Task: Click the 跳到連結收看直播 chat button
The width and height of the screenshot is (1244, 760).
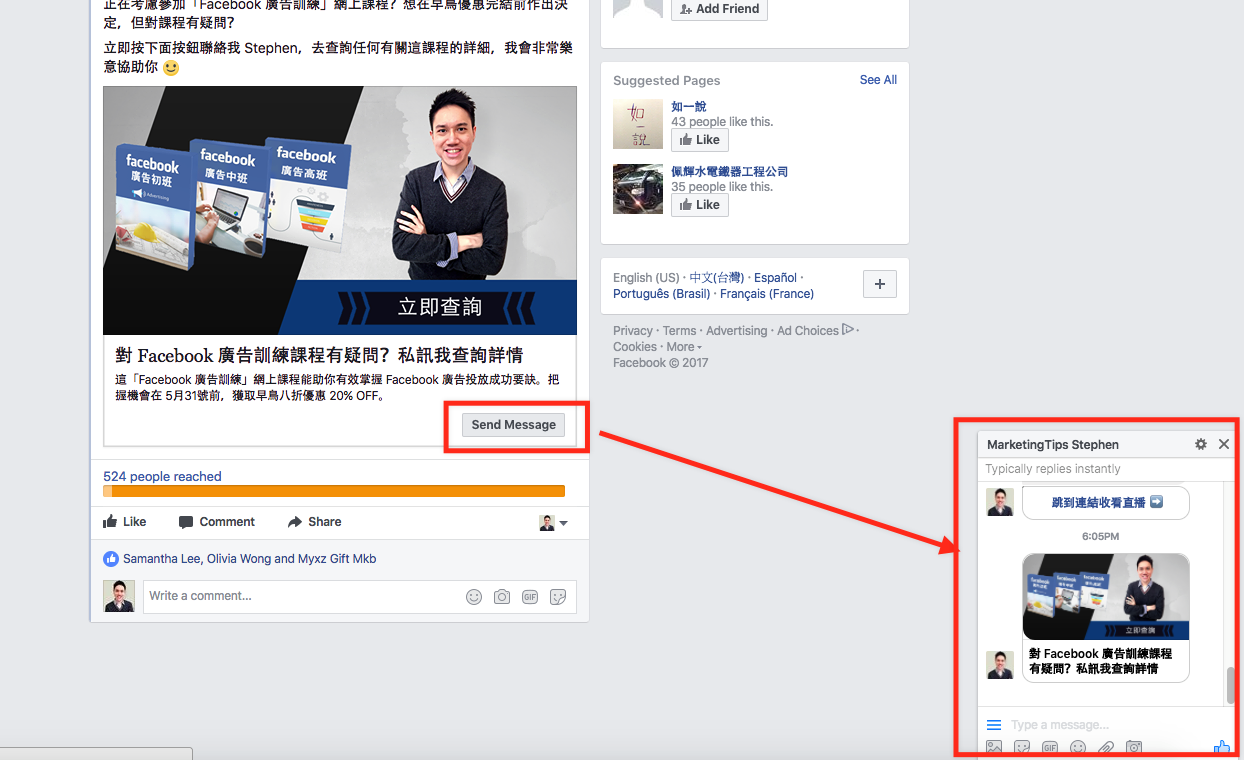Action: click(x=1106, y=503)
